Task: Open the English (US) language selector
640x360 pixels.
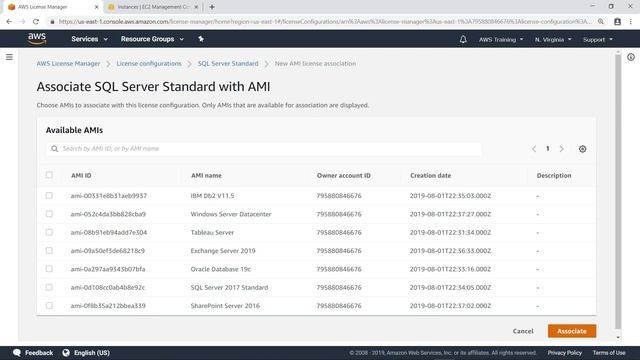Action: (x=92, y=353)
